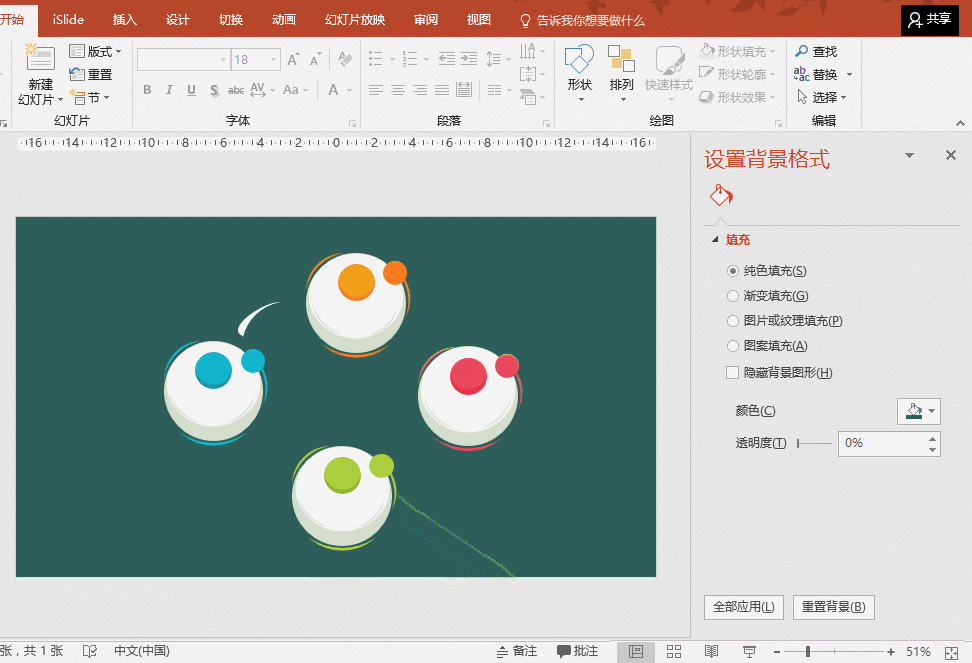Switch to Slide Sorter view icon
Screen dimensions: 972x663
click(x=673, y=652)
